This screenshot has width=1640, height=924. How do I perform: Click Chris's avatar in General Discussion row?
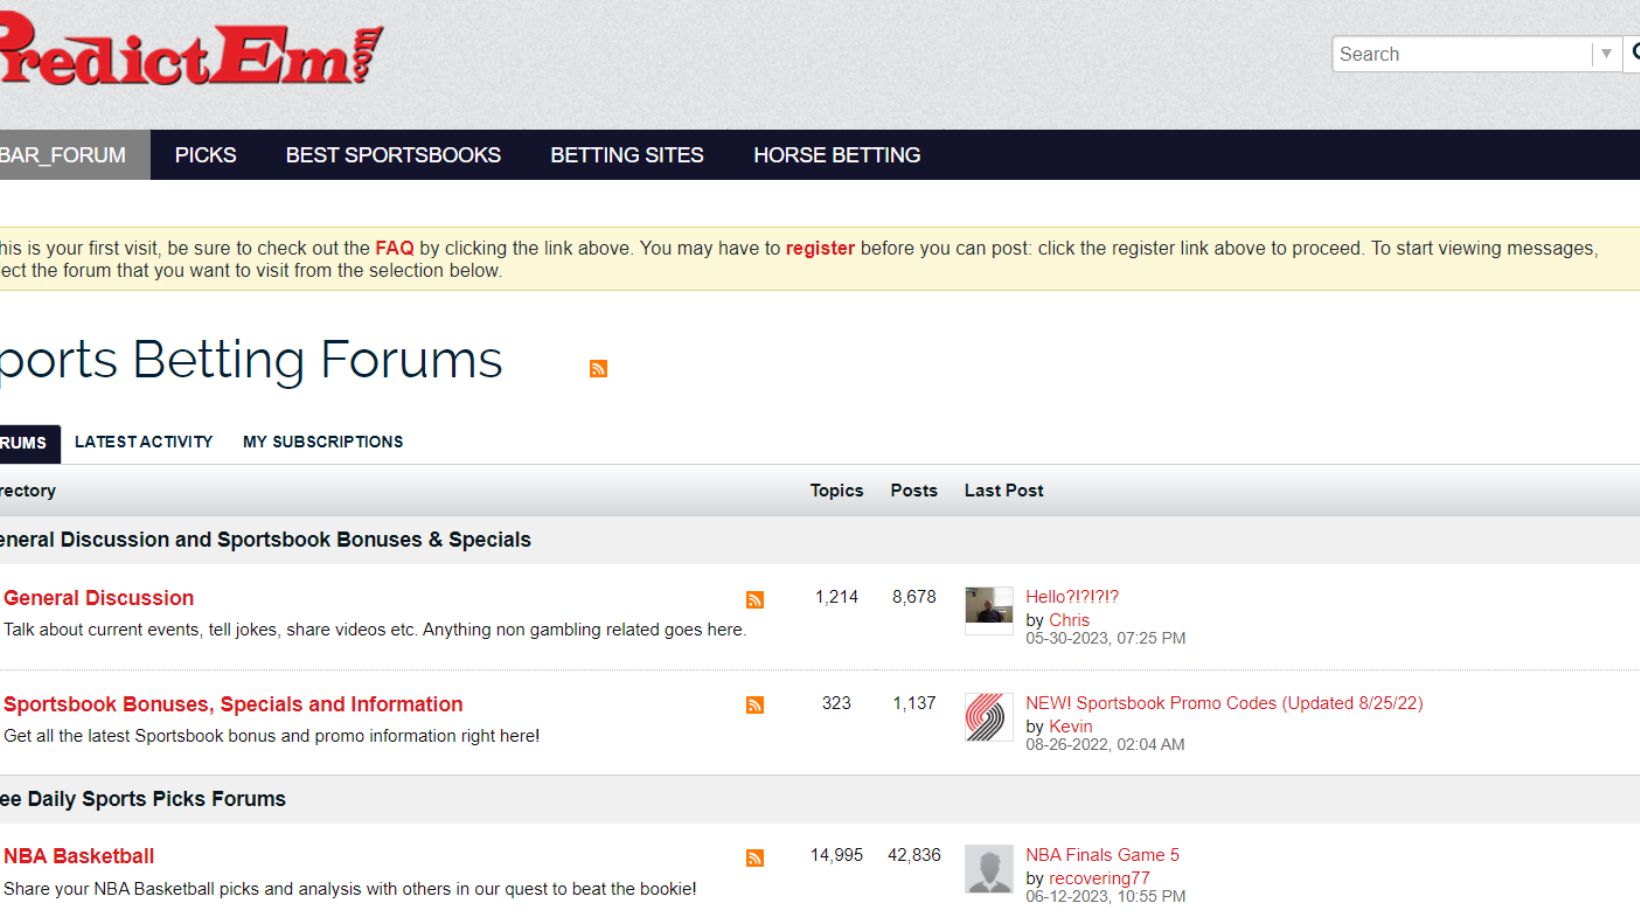[988, 609]
